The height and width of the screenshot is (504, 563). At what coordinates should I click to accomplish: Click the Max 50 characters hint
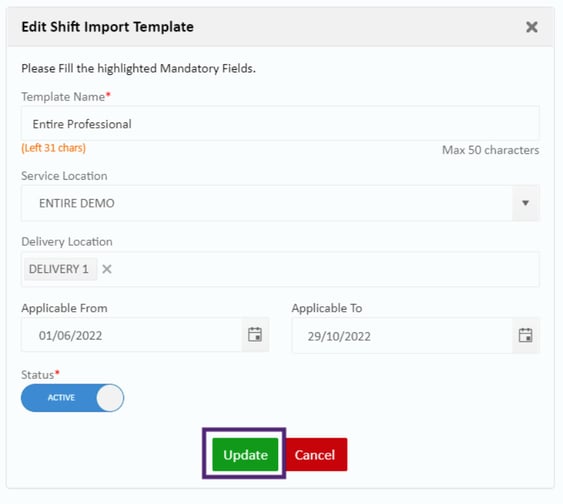[490, 150]
